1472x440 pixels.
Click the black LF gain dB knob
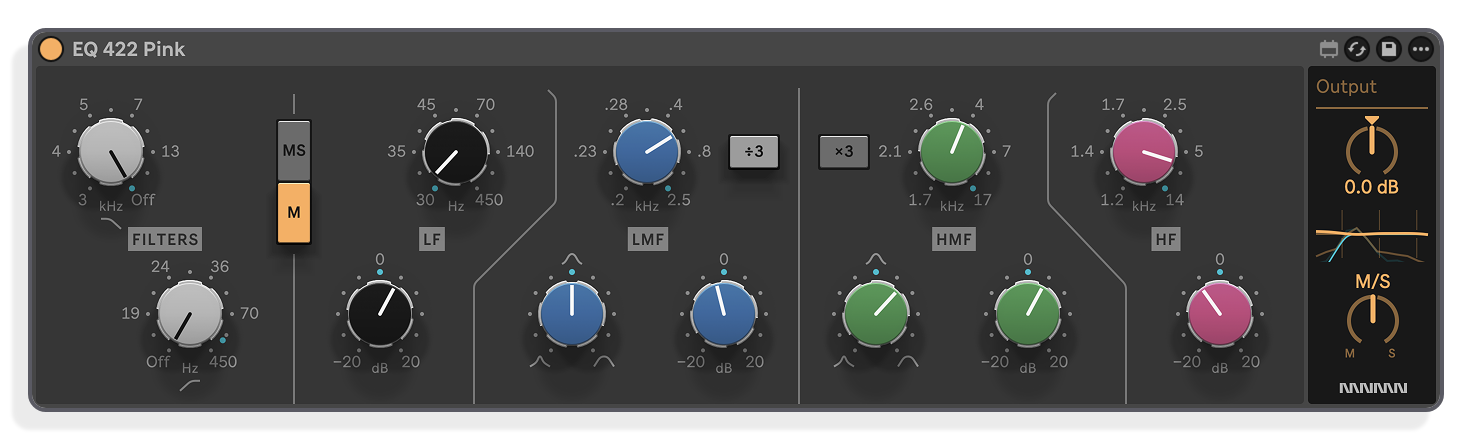[380, 313]
